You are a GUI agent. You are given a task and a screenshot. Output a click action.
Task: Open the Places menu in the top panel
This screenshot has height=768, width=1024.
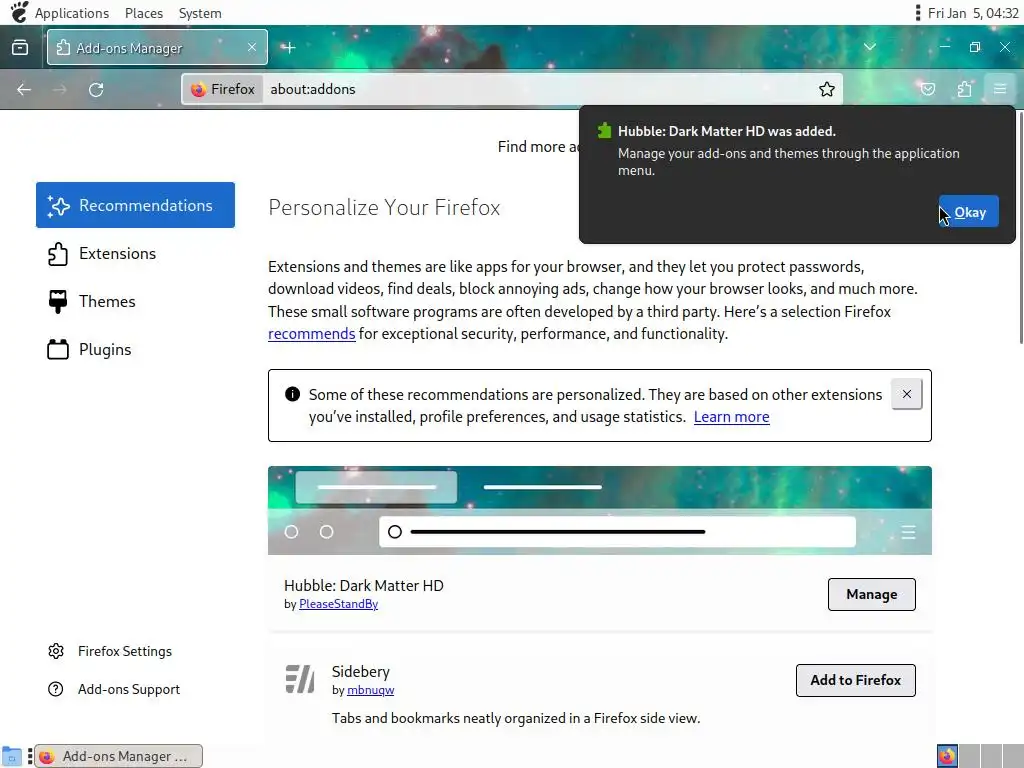click(x=144, y=13)
